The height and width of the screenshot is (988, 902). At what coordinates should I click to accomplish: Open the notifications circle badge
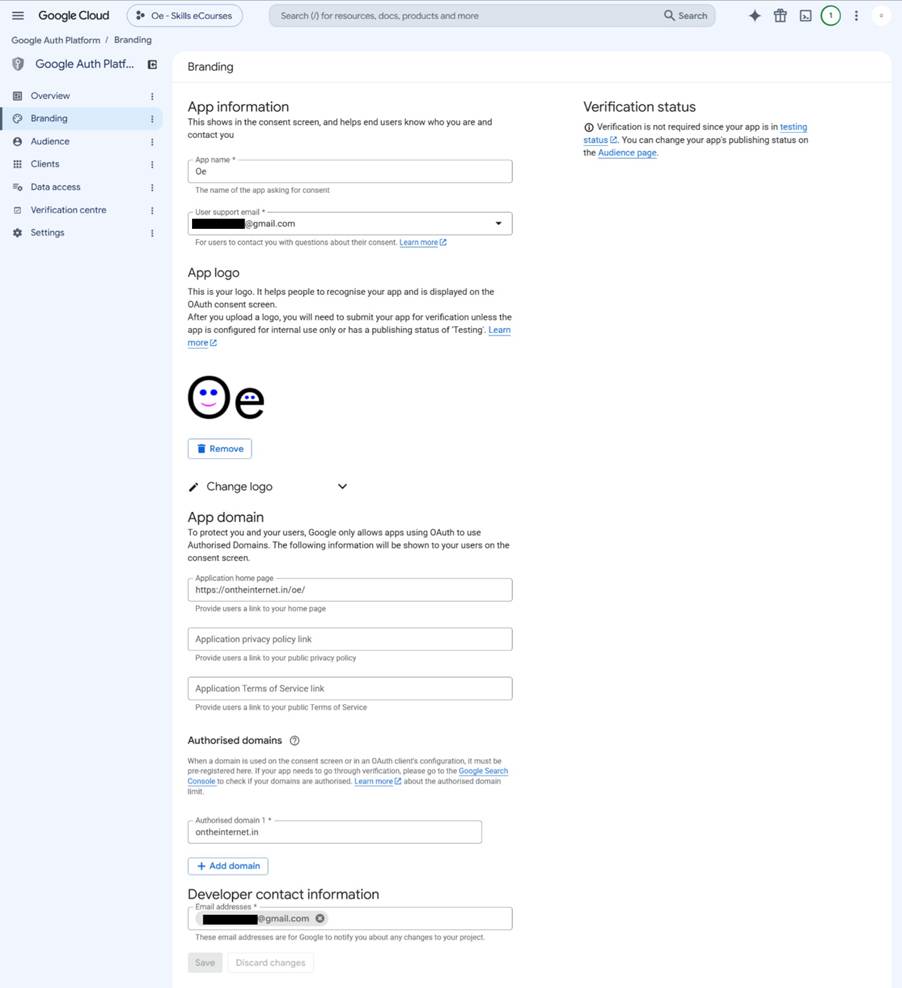coord(830,16)
